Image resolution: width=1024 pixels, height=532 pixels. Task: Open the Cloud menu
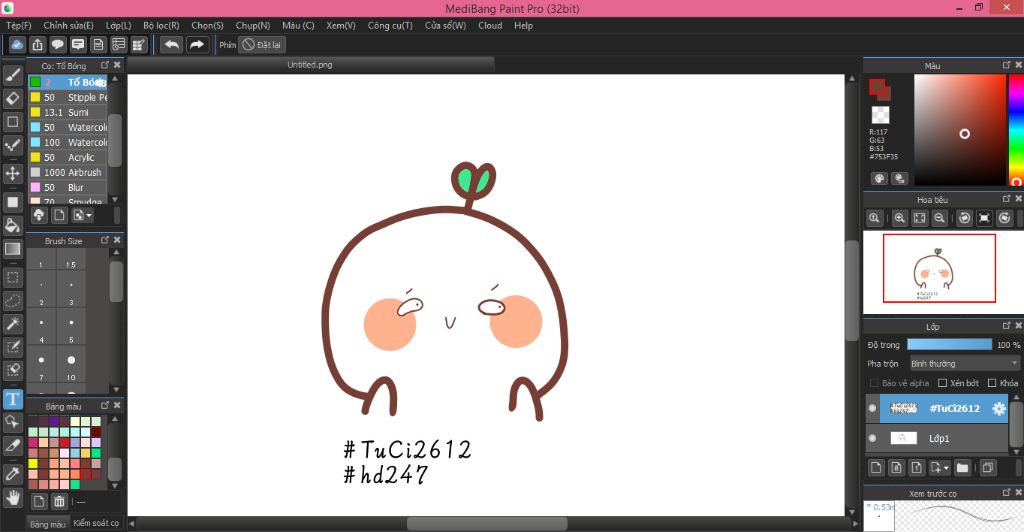[490, 25]
